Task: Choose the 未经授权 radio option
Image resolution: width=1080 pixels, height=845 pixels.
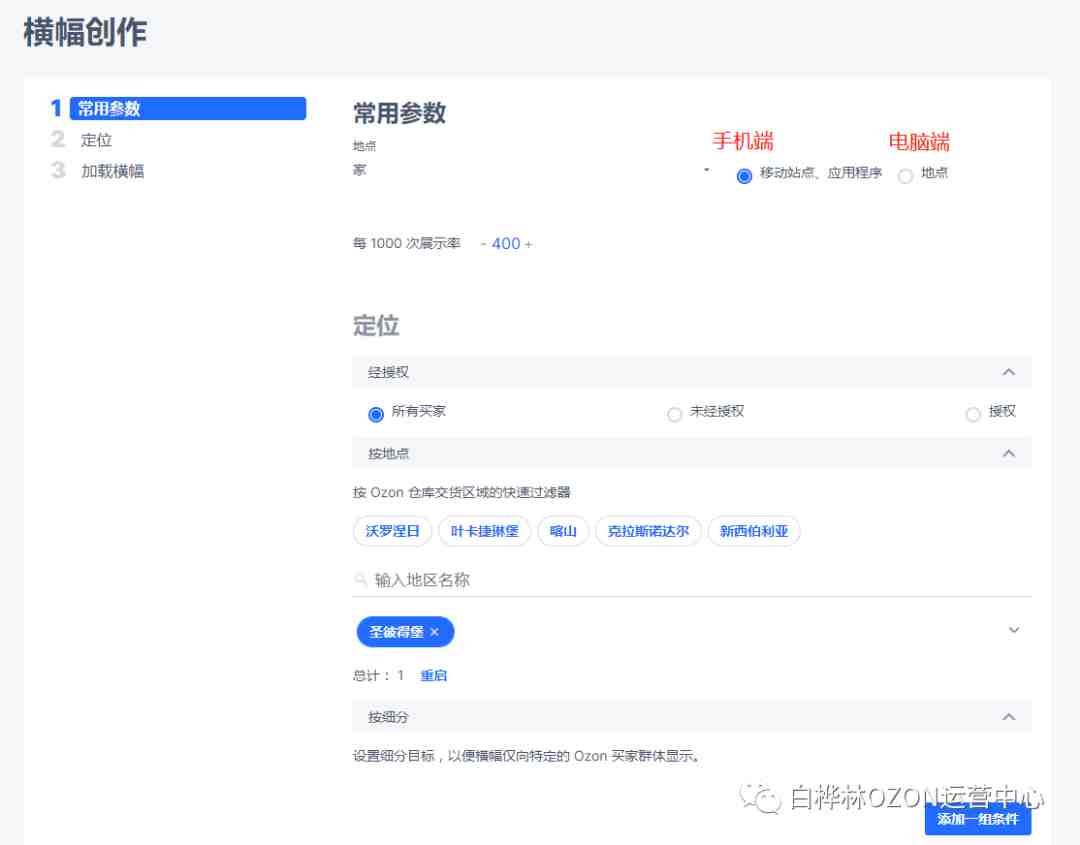Action: pos(674,414)
